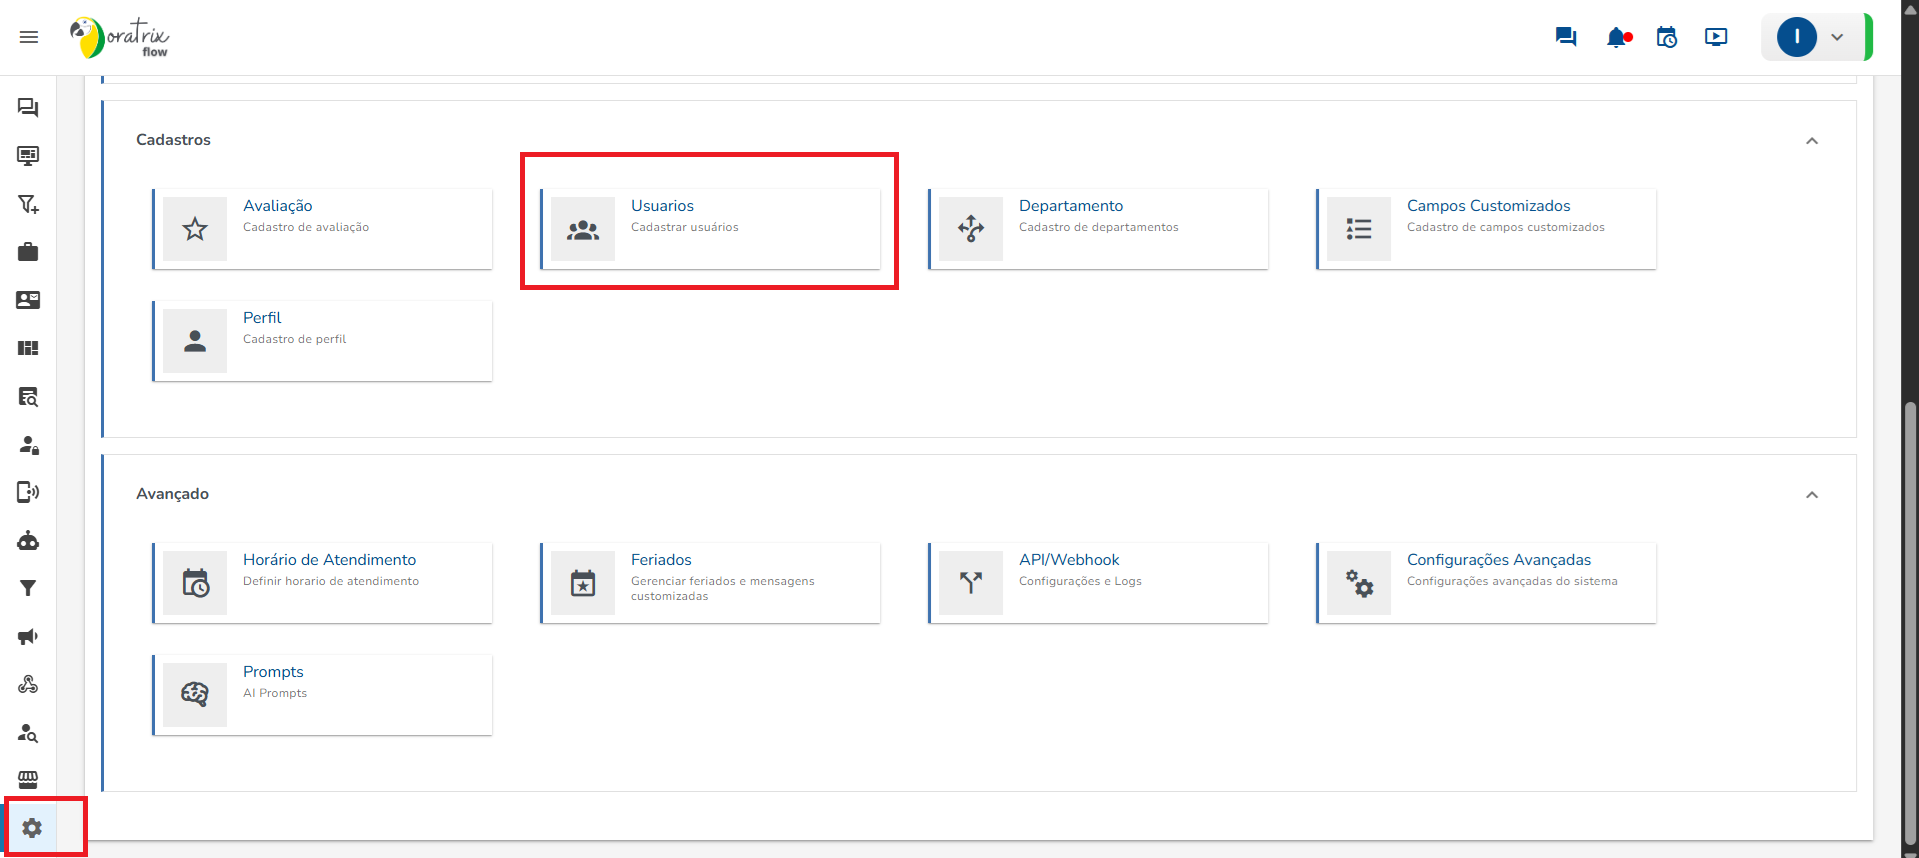Collapse the Cadastros section

[x=1811, y=141]
